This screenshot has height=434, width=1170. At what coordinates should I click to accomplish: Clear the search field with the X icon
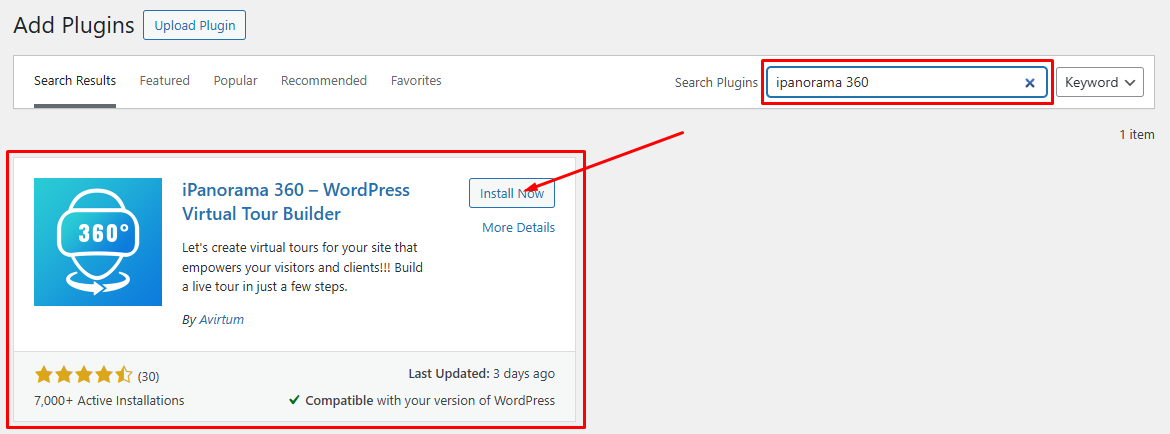[1030, 83]
